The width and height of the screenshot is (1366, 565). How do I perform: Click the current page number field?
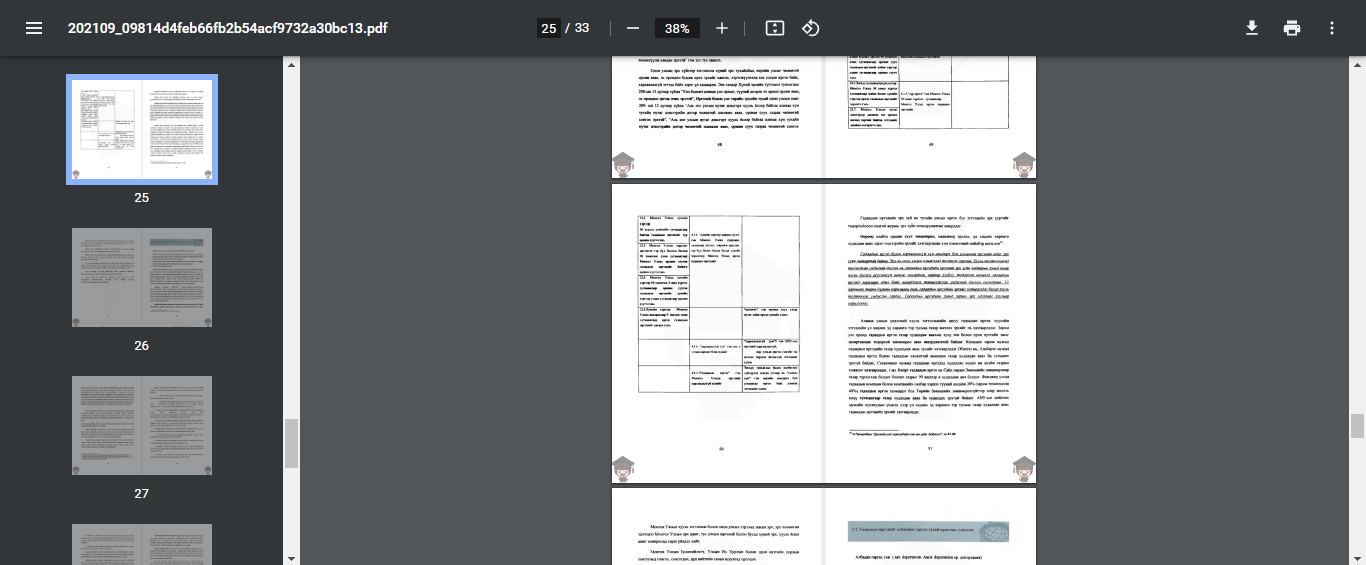(549, 28)
